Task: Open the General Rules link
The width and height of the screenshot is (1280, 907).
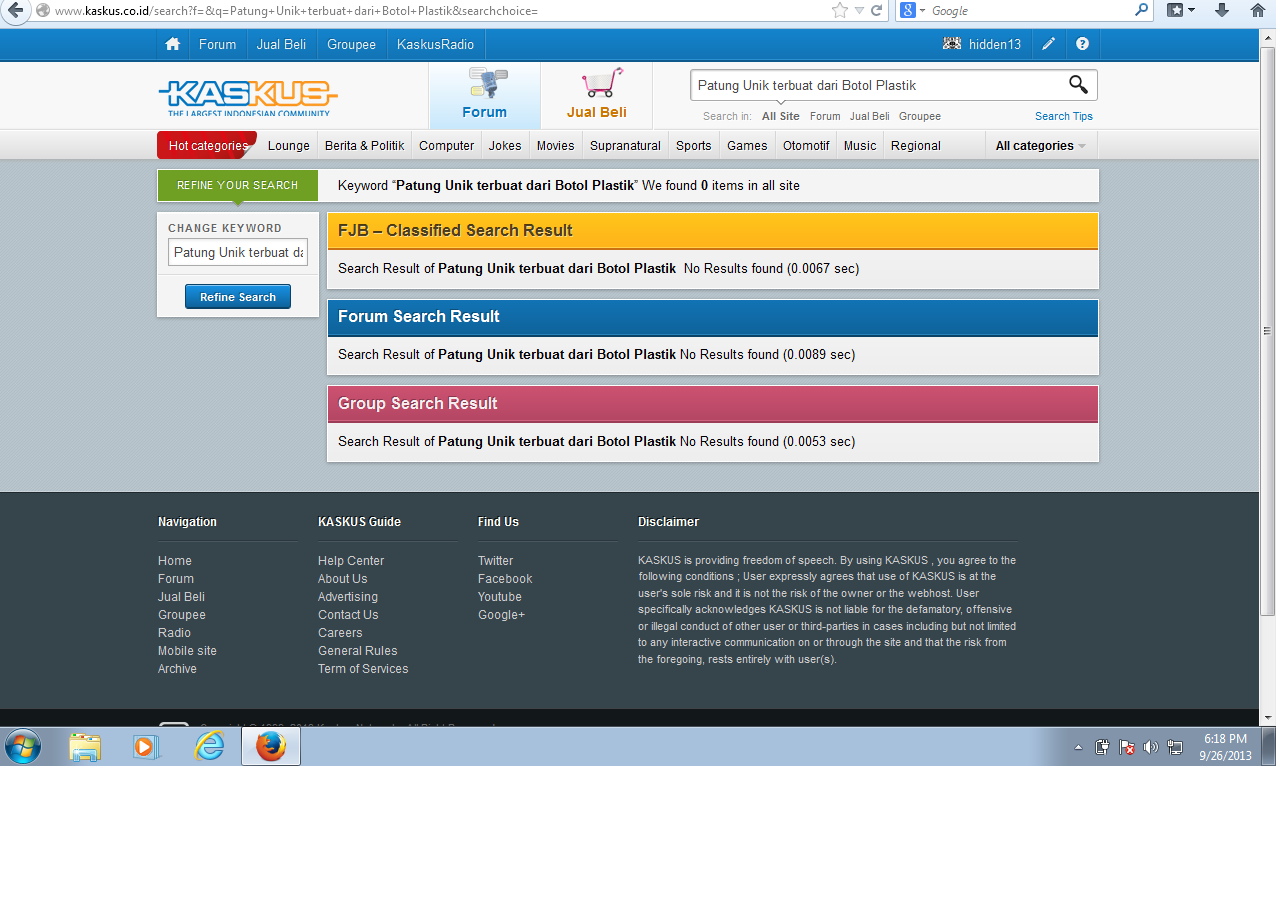Action: 358,651
